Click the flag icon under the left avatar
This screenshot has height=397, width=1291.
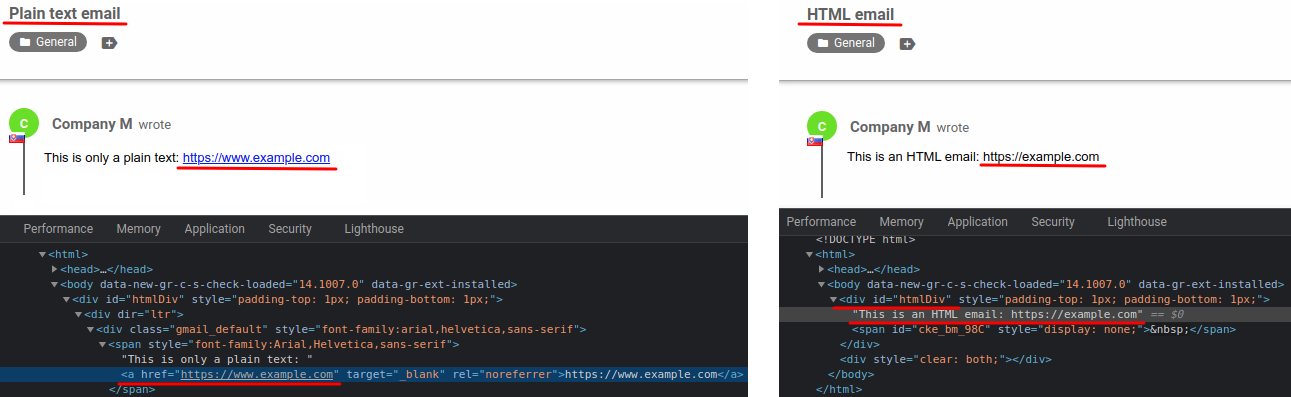click(17, 138)
